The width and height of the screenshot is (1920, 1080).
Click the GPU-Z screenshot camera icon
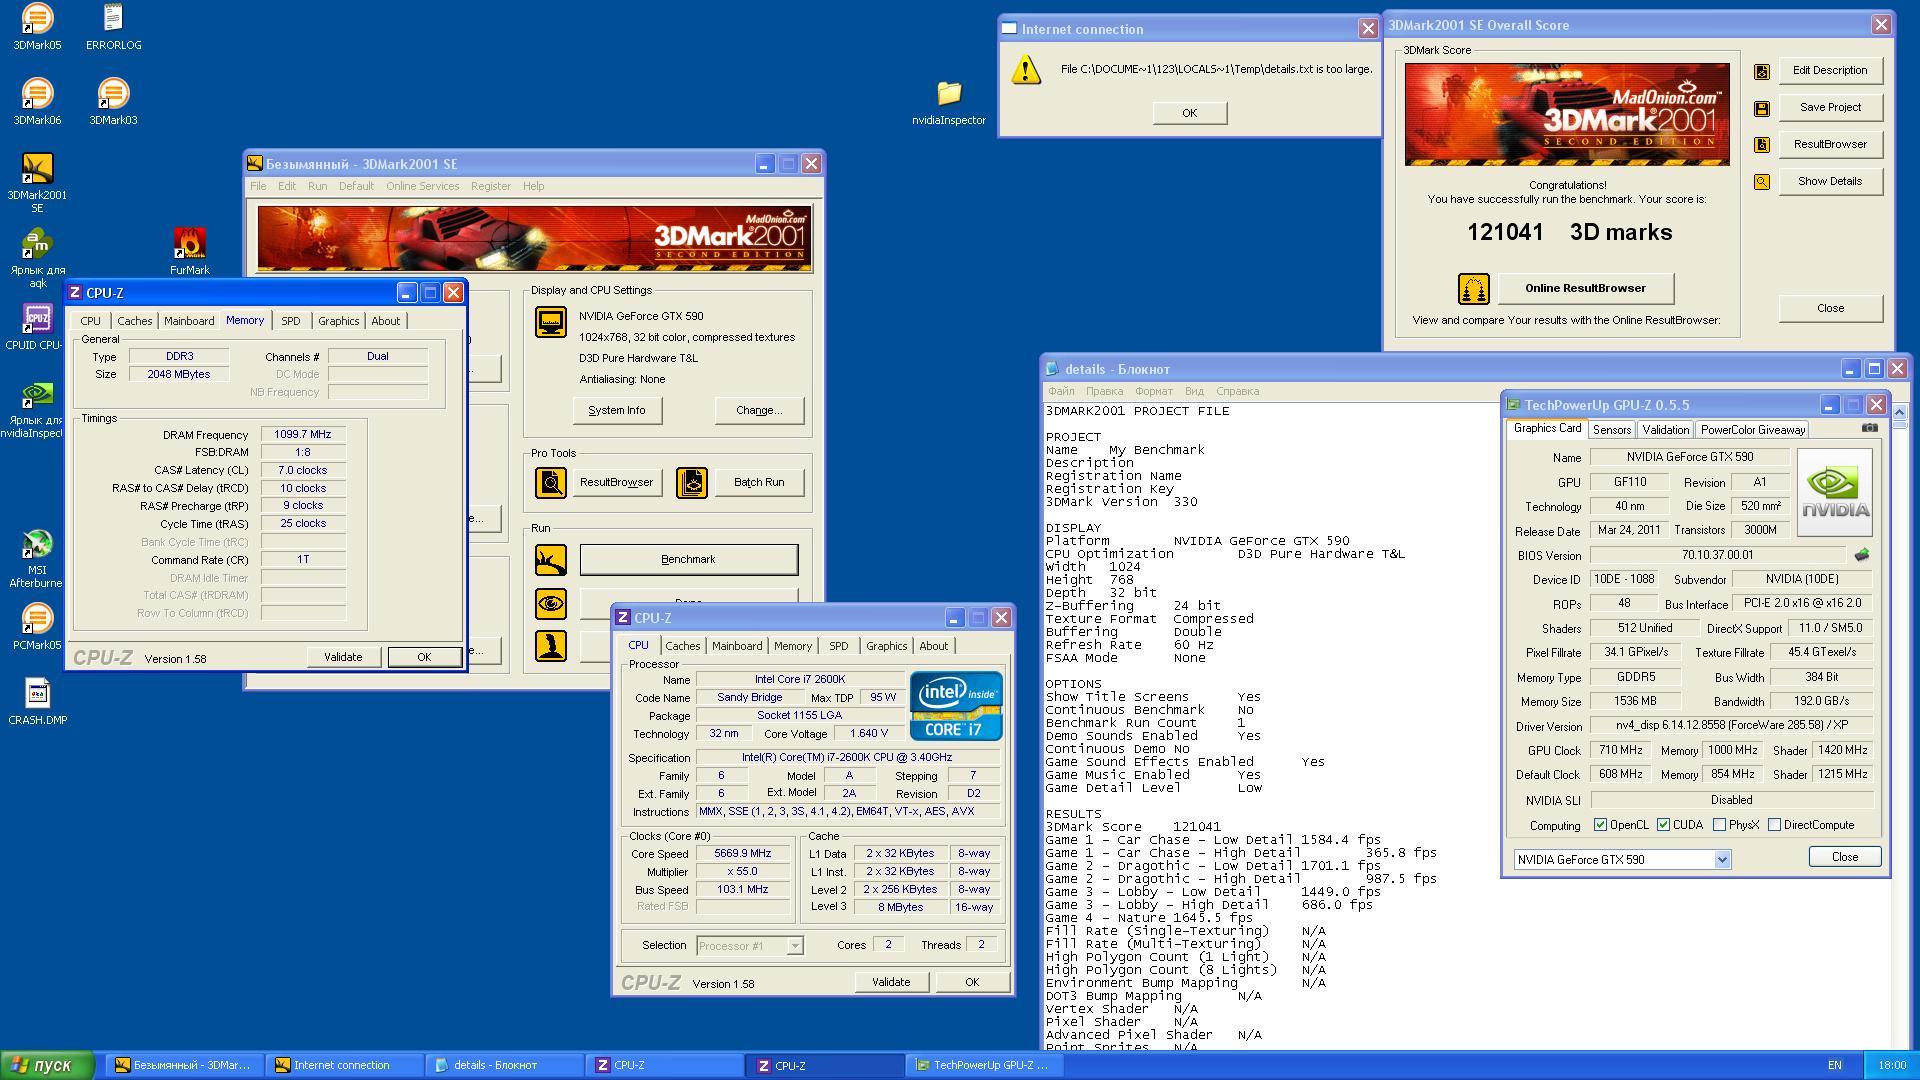[1869, 428]
